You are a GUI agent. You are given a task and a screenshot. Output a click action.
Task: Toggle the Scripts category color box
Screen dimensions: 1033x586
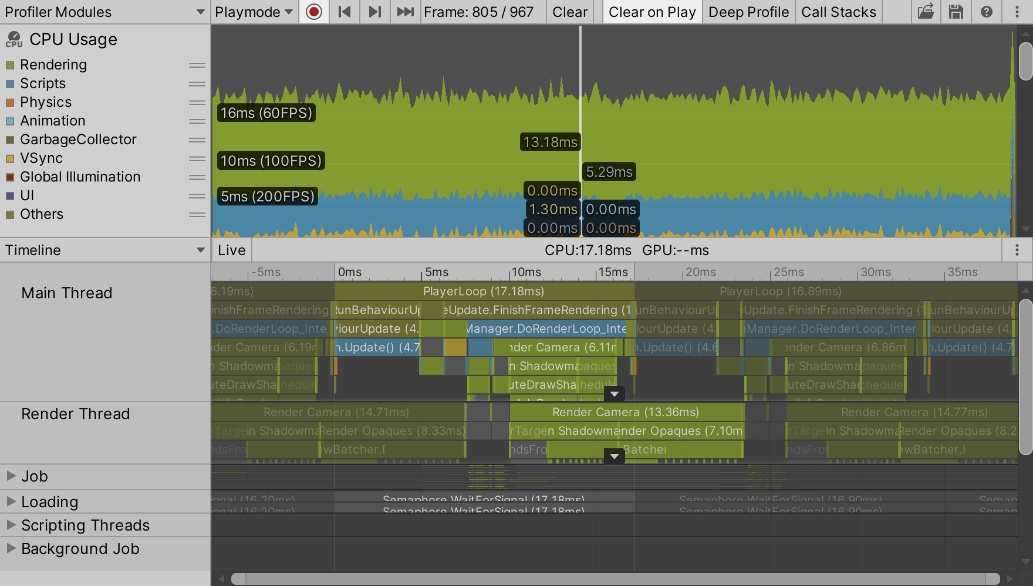[x=10, y=84]
